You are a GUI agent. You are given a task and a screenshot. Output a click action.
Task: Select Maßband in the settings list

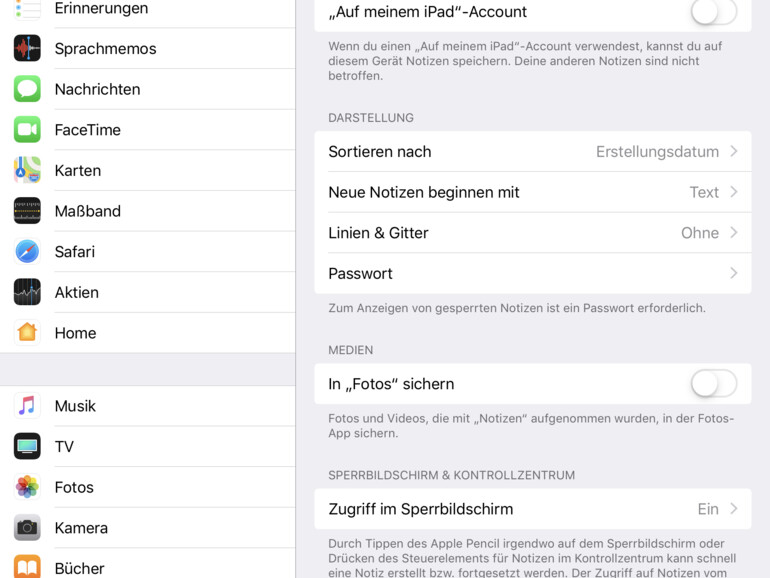point(88,211)
